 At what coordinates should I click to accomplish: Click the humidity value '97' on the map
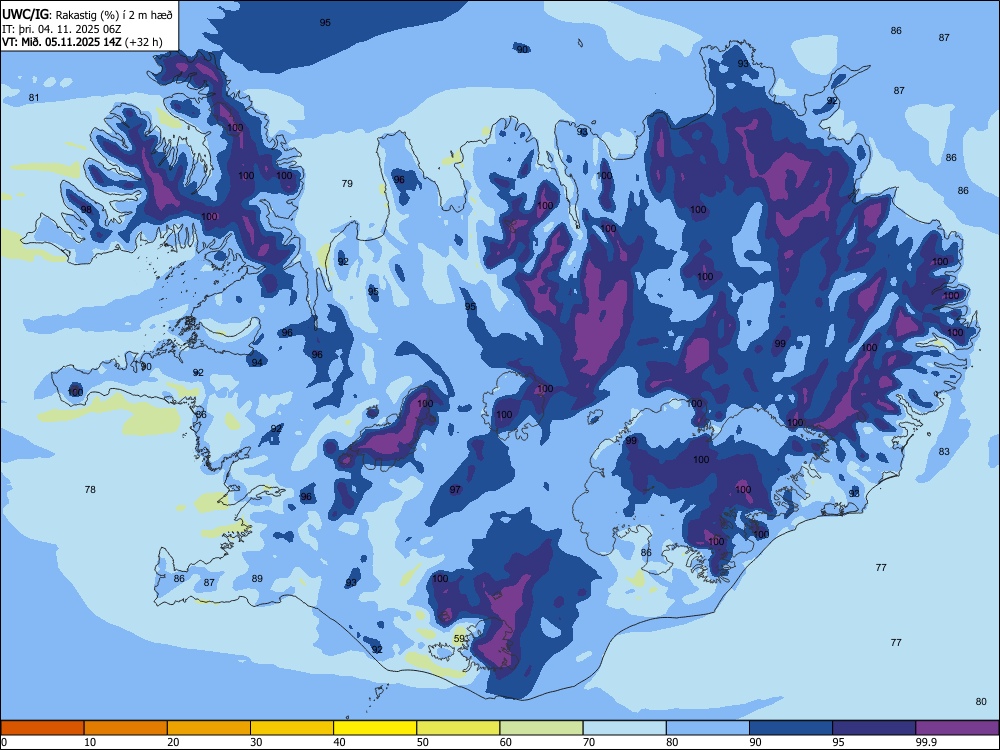coord(455,489)
